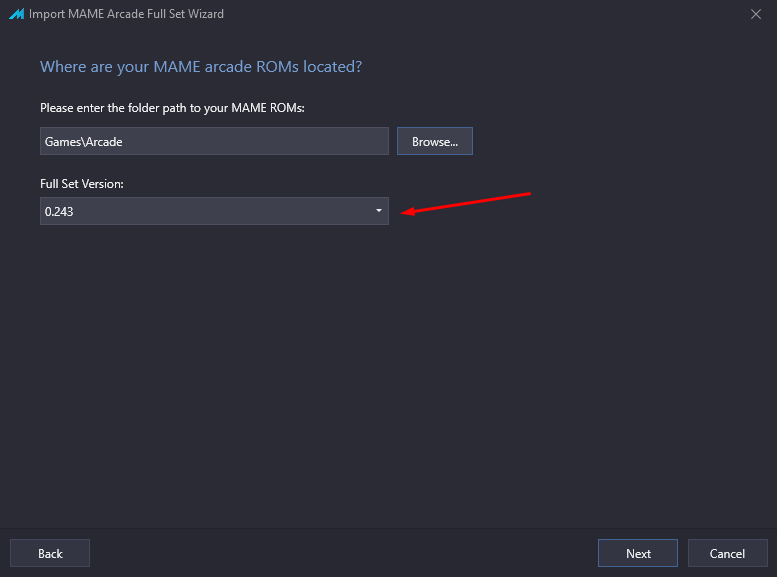Go to the Next wizard step

coord(638,553)
